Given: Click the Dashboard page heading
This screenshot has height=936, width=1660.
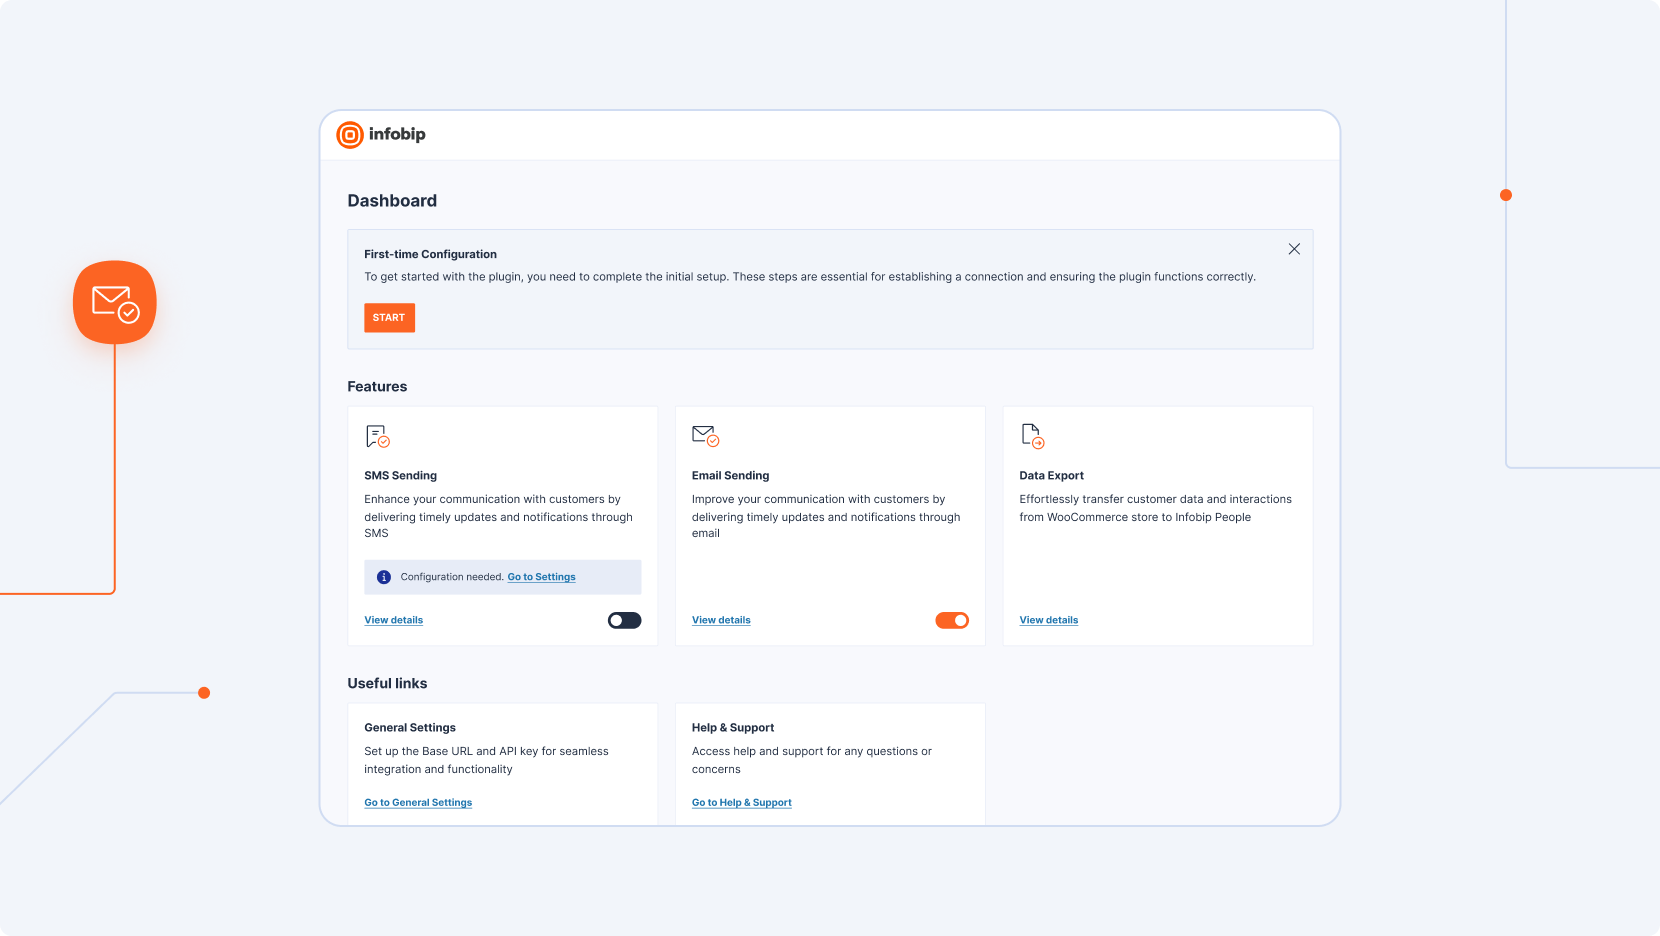Looking at the screenshot, I should pyautogui.click(x=392, y=201).
